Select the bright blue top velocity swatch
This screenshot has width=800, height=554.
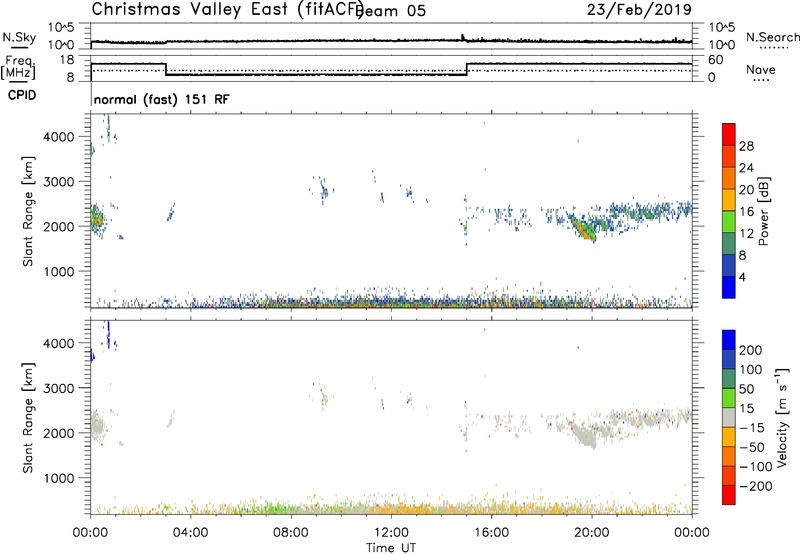[729, 340]
